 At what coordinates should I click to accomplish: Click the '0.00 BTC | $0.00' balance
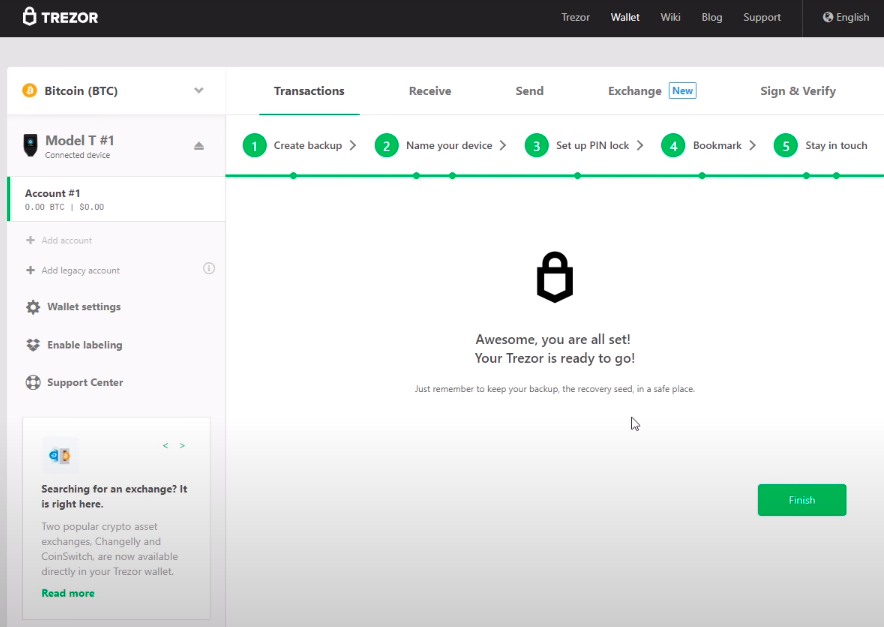(x=64, y=207)
